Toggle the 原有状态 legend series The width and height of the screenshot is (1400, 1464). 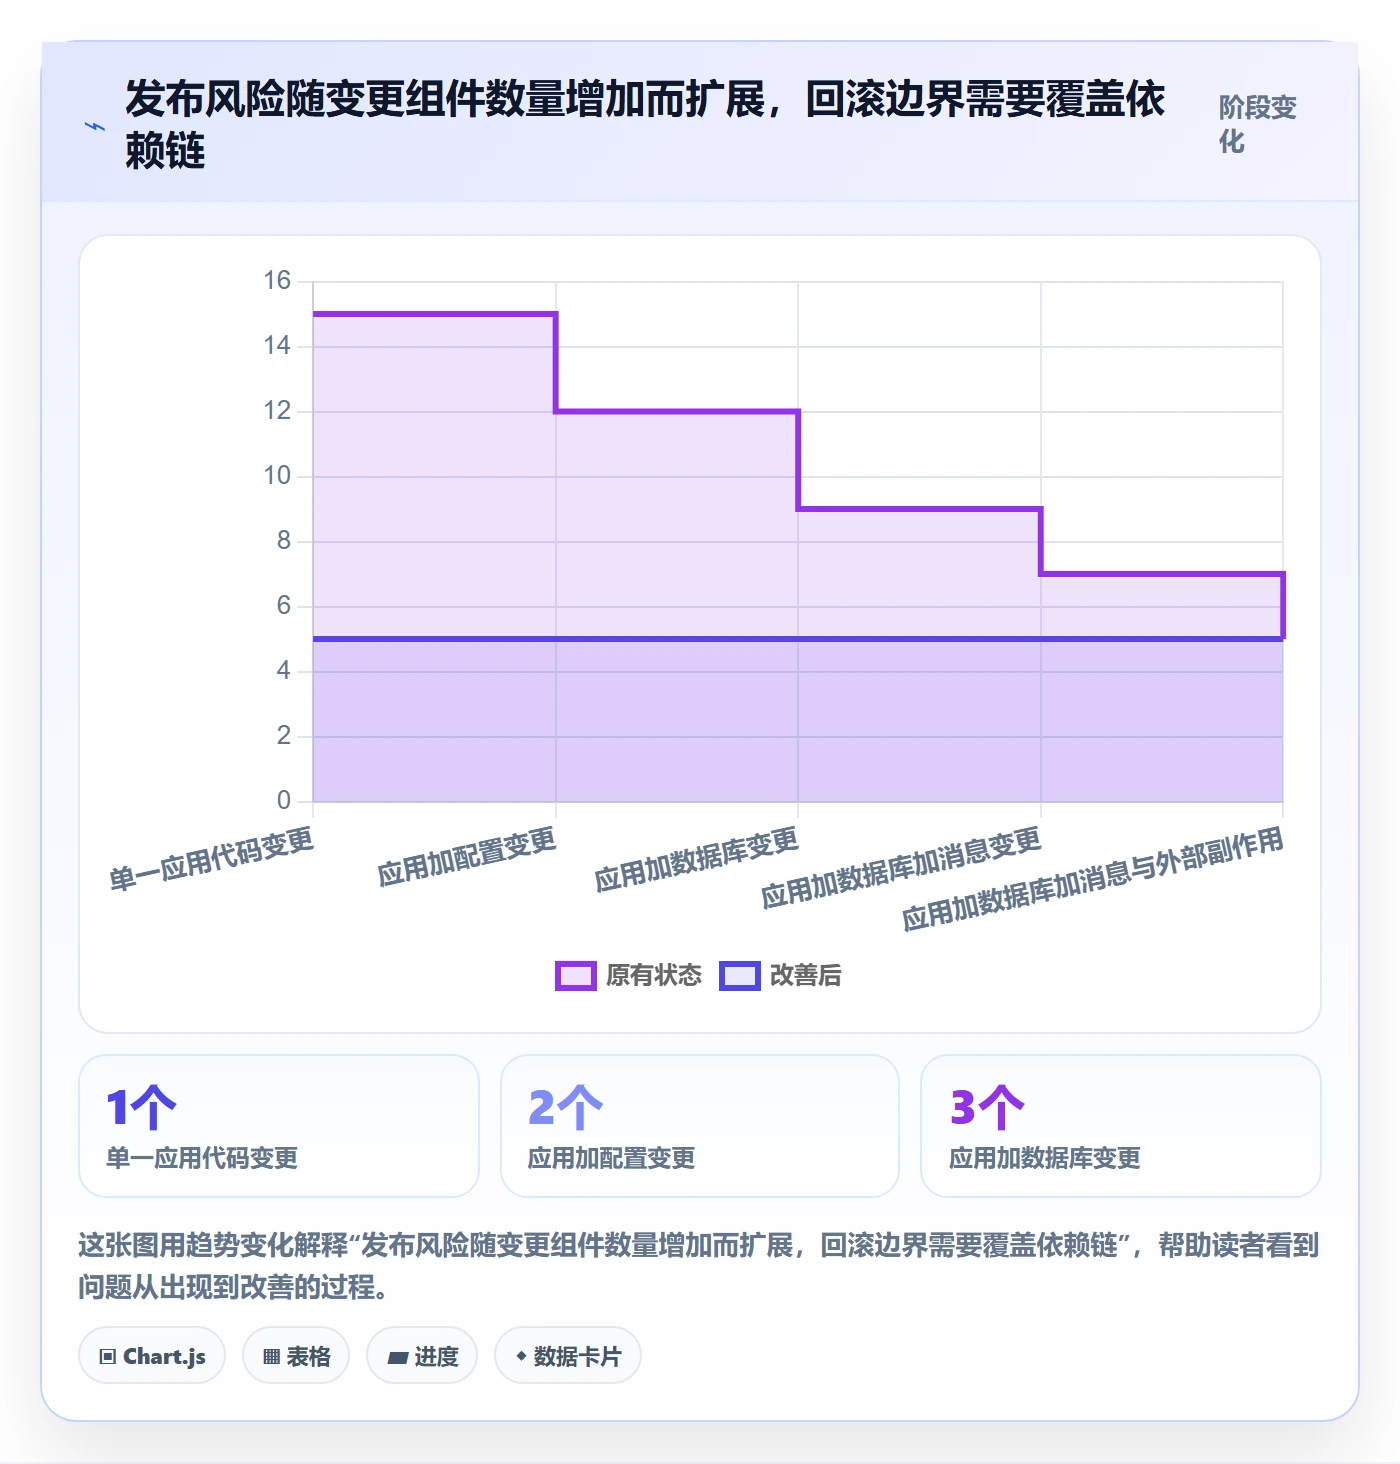coord(629,975)
